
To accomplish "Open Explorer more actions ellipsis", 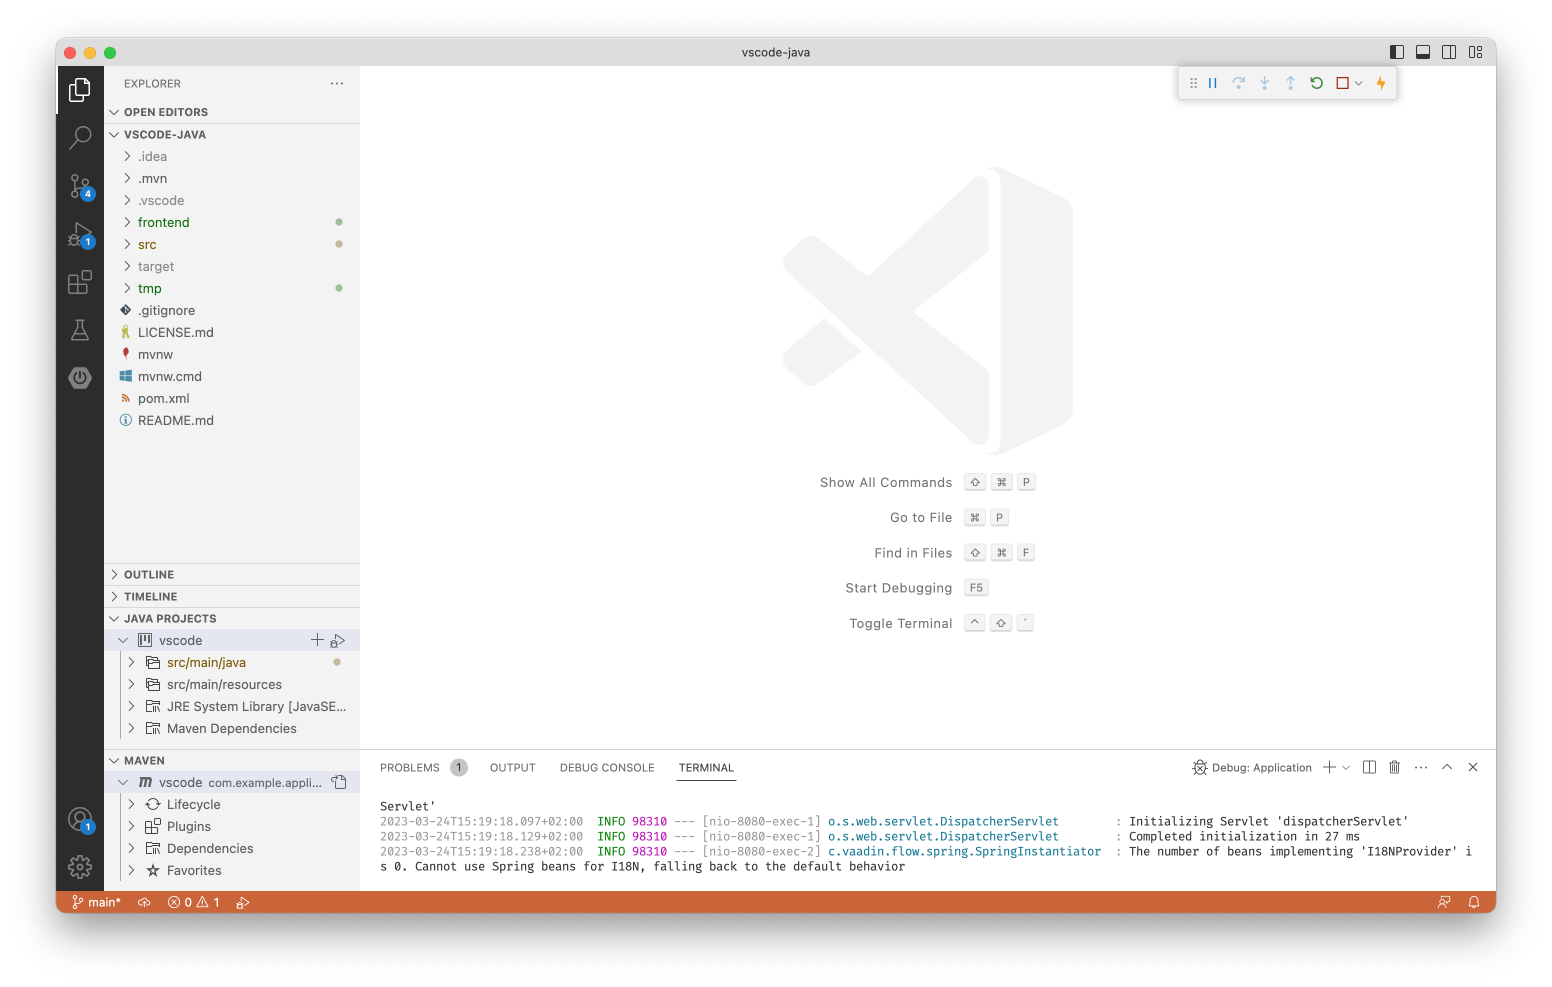I will click(337, 84).
